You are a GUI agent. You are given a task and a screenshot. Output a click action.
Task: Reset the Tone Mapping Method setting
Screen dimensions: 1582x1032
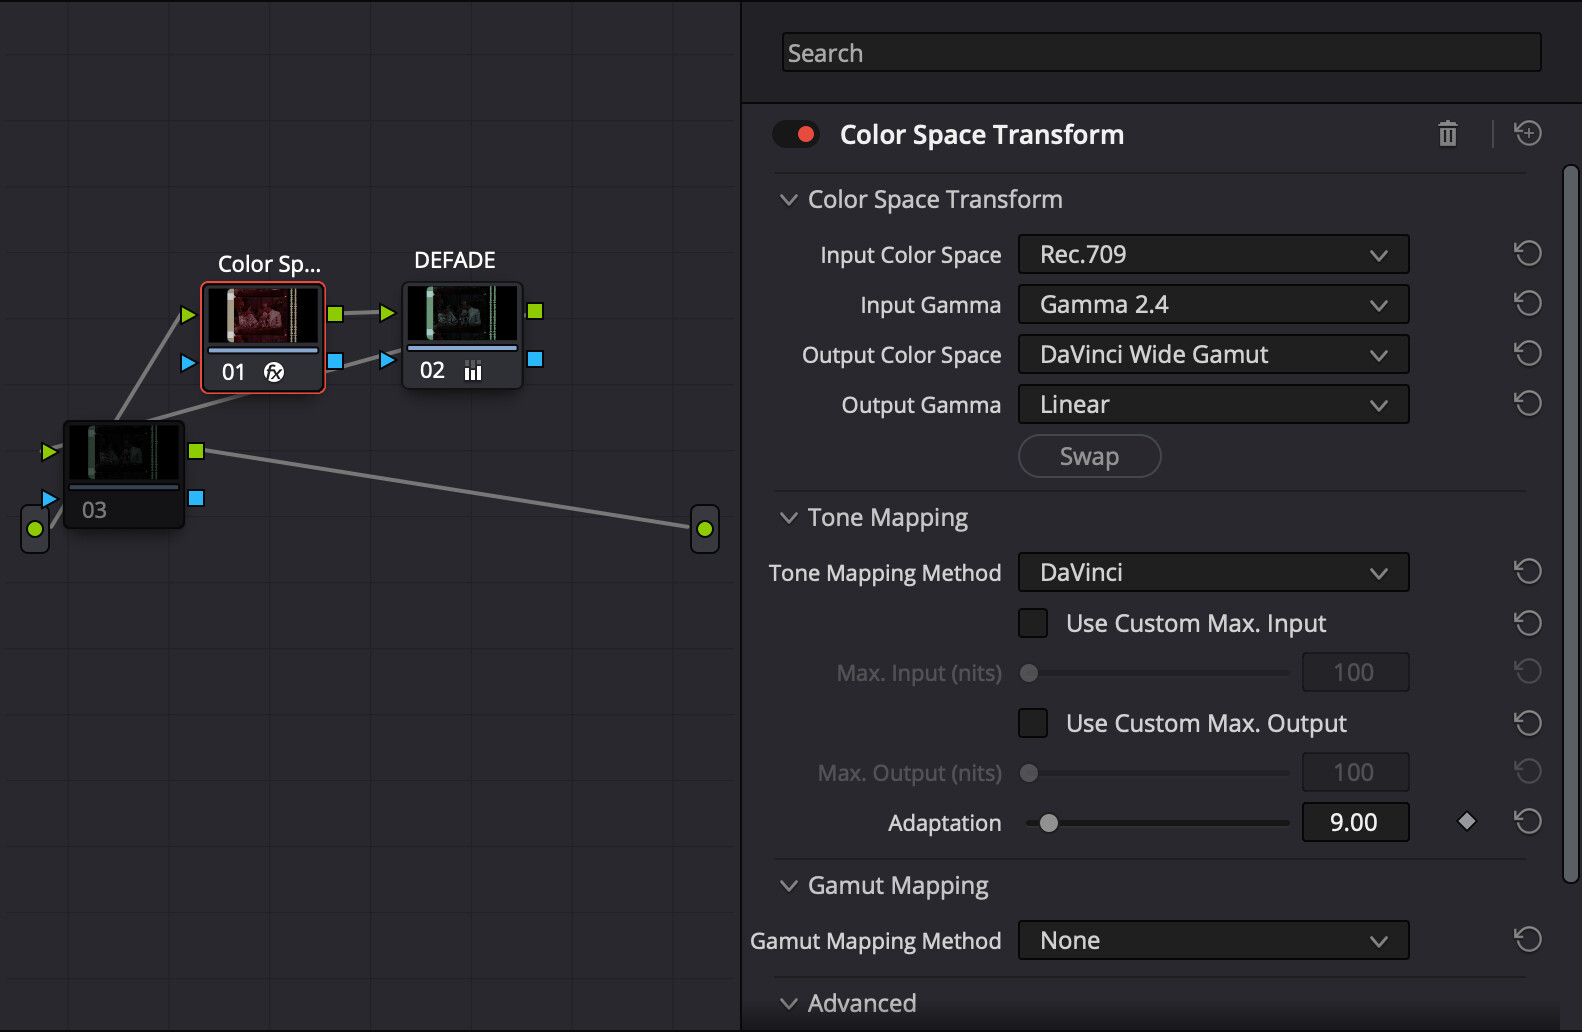1527,572
